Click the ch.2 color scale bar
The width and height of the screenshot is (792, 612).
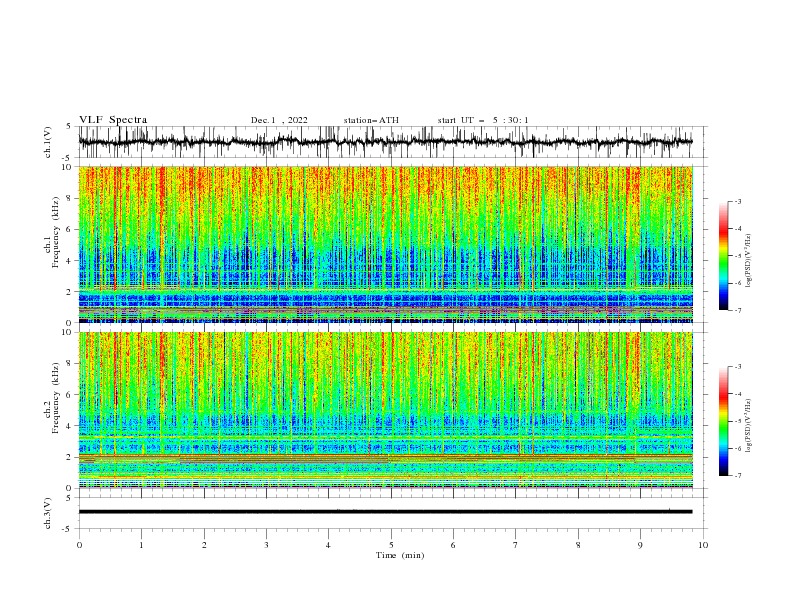723,421
